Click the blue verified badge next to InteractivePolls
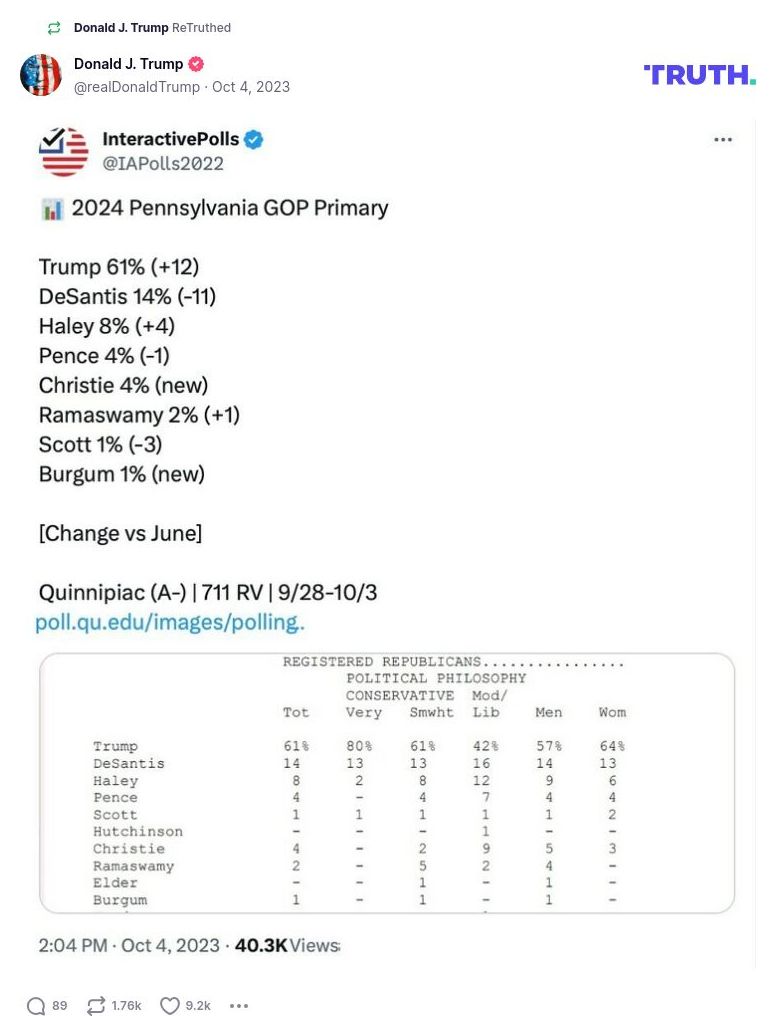Image resolution: width=777 pixels, height=1036 pixels. tap(253, 139)
